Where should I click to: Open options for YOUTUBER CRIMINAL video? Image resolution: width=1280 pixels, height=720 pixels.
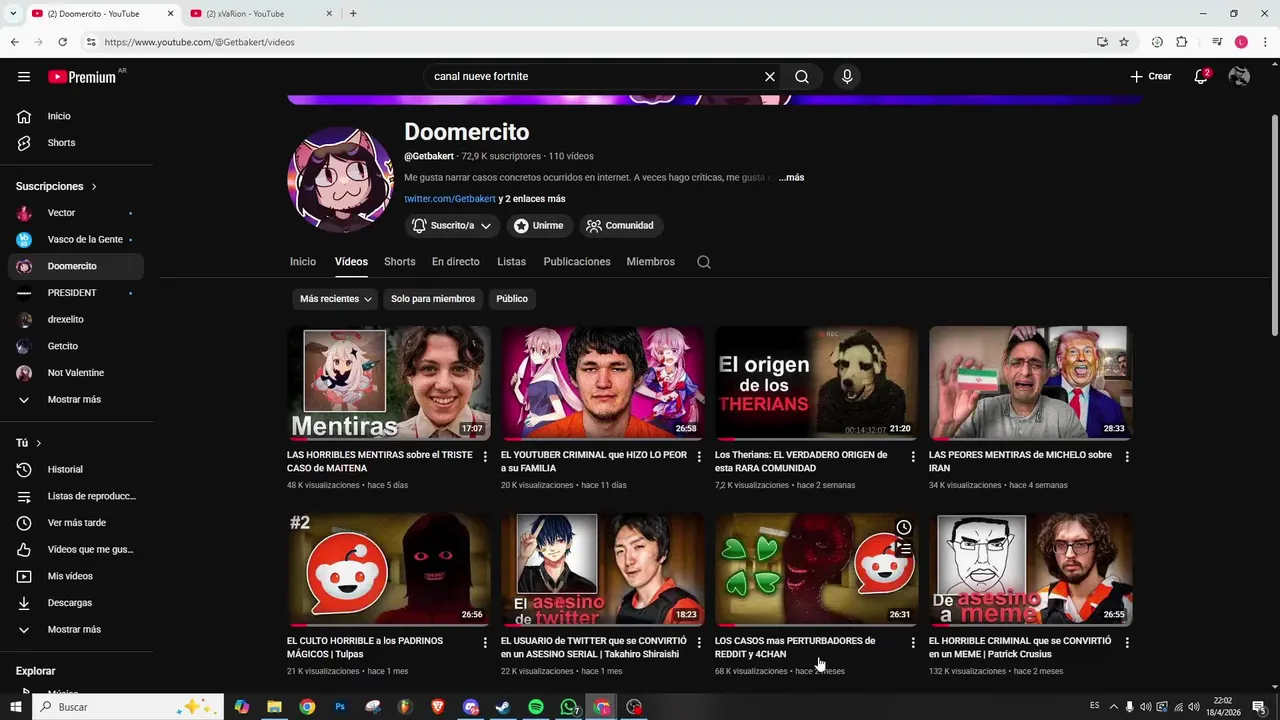[699, 456]
